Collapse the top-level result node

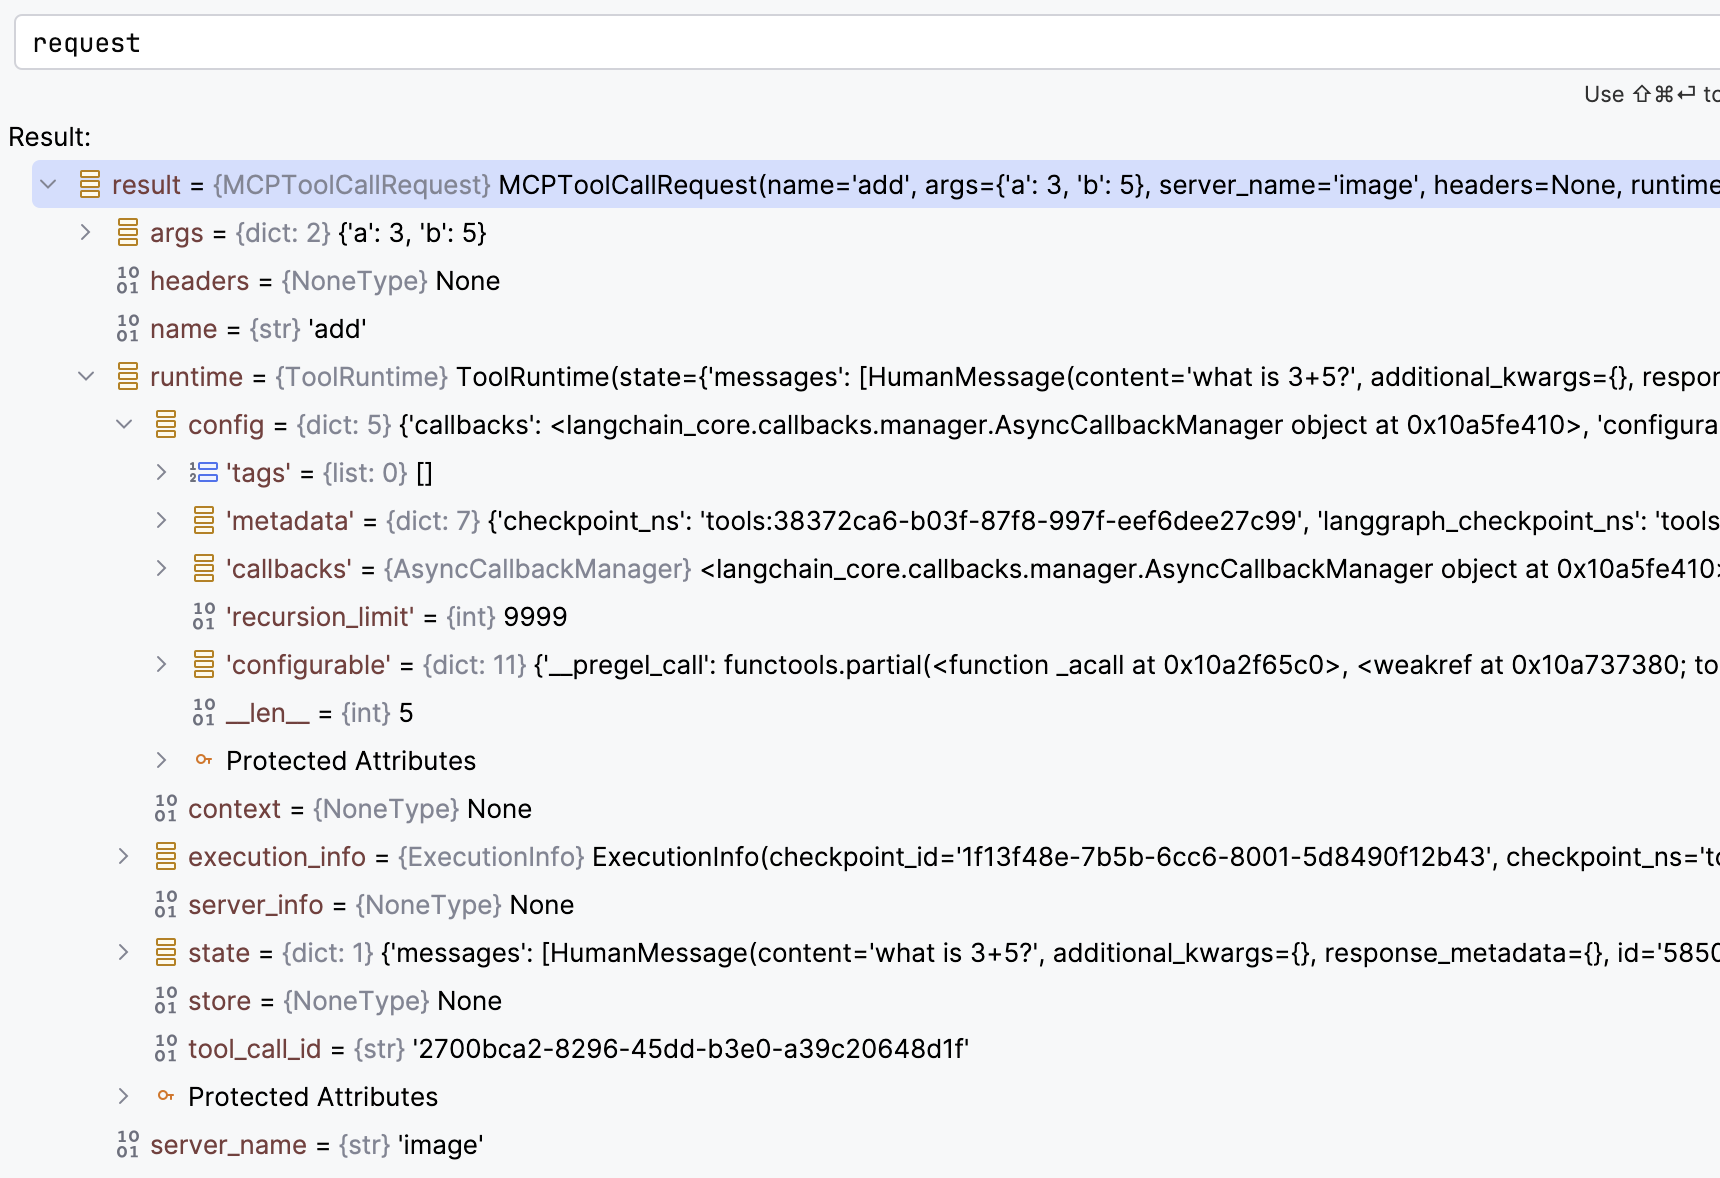pos(48,185)
